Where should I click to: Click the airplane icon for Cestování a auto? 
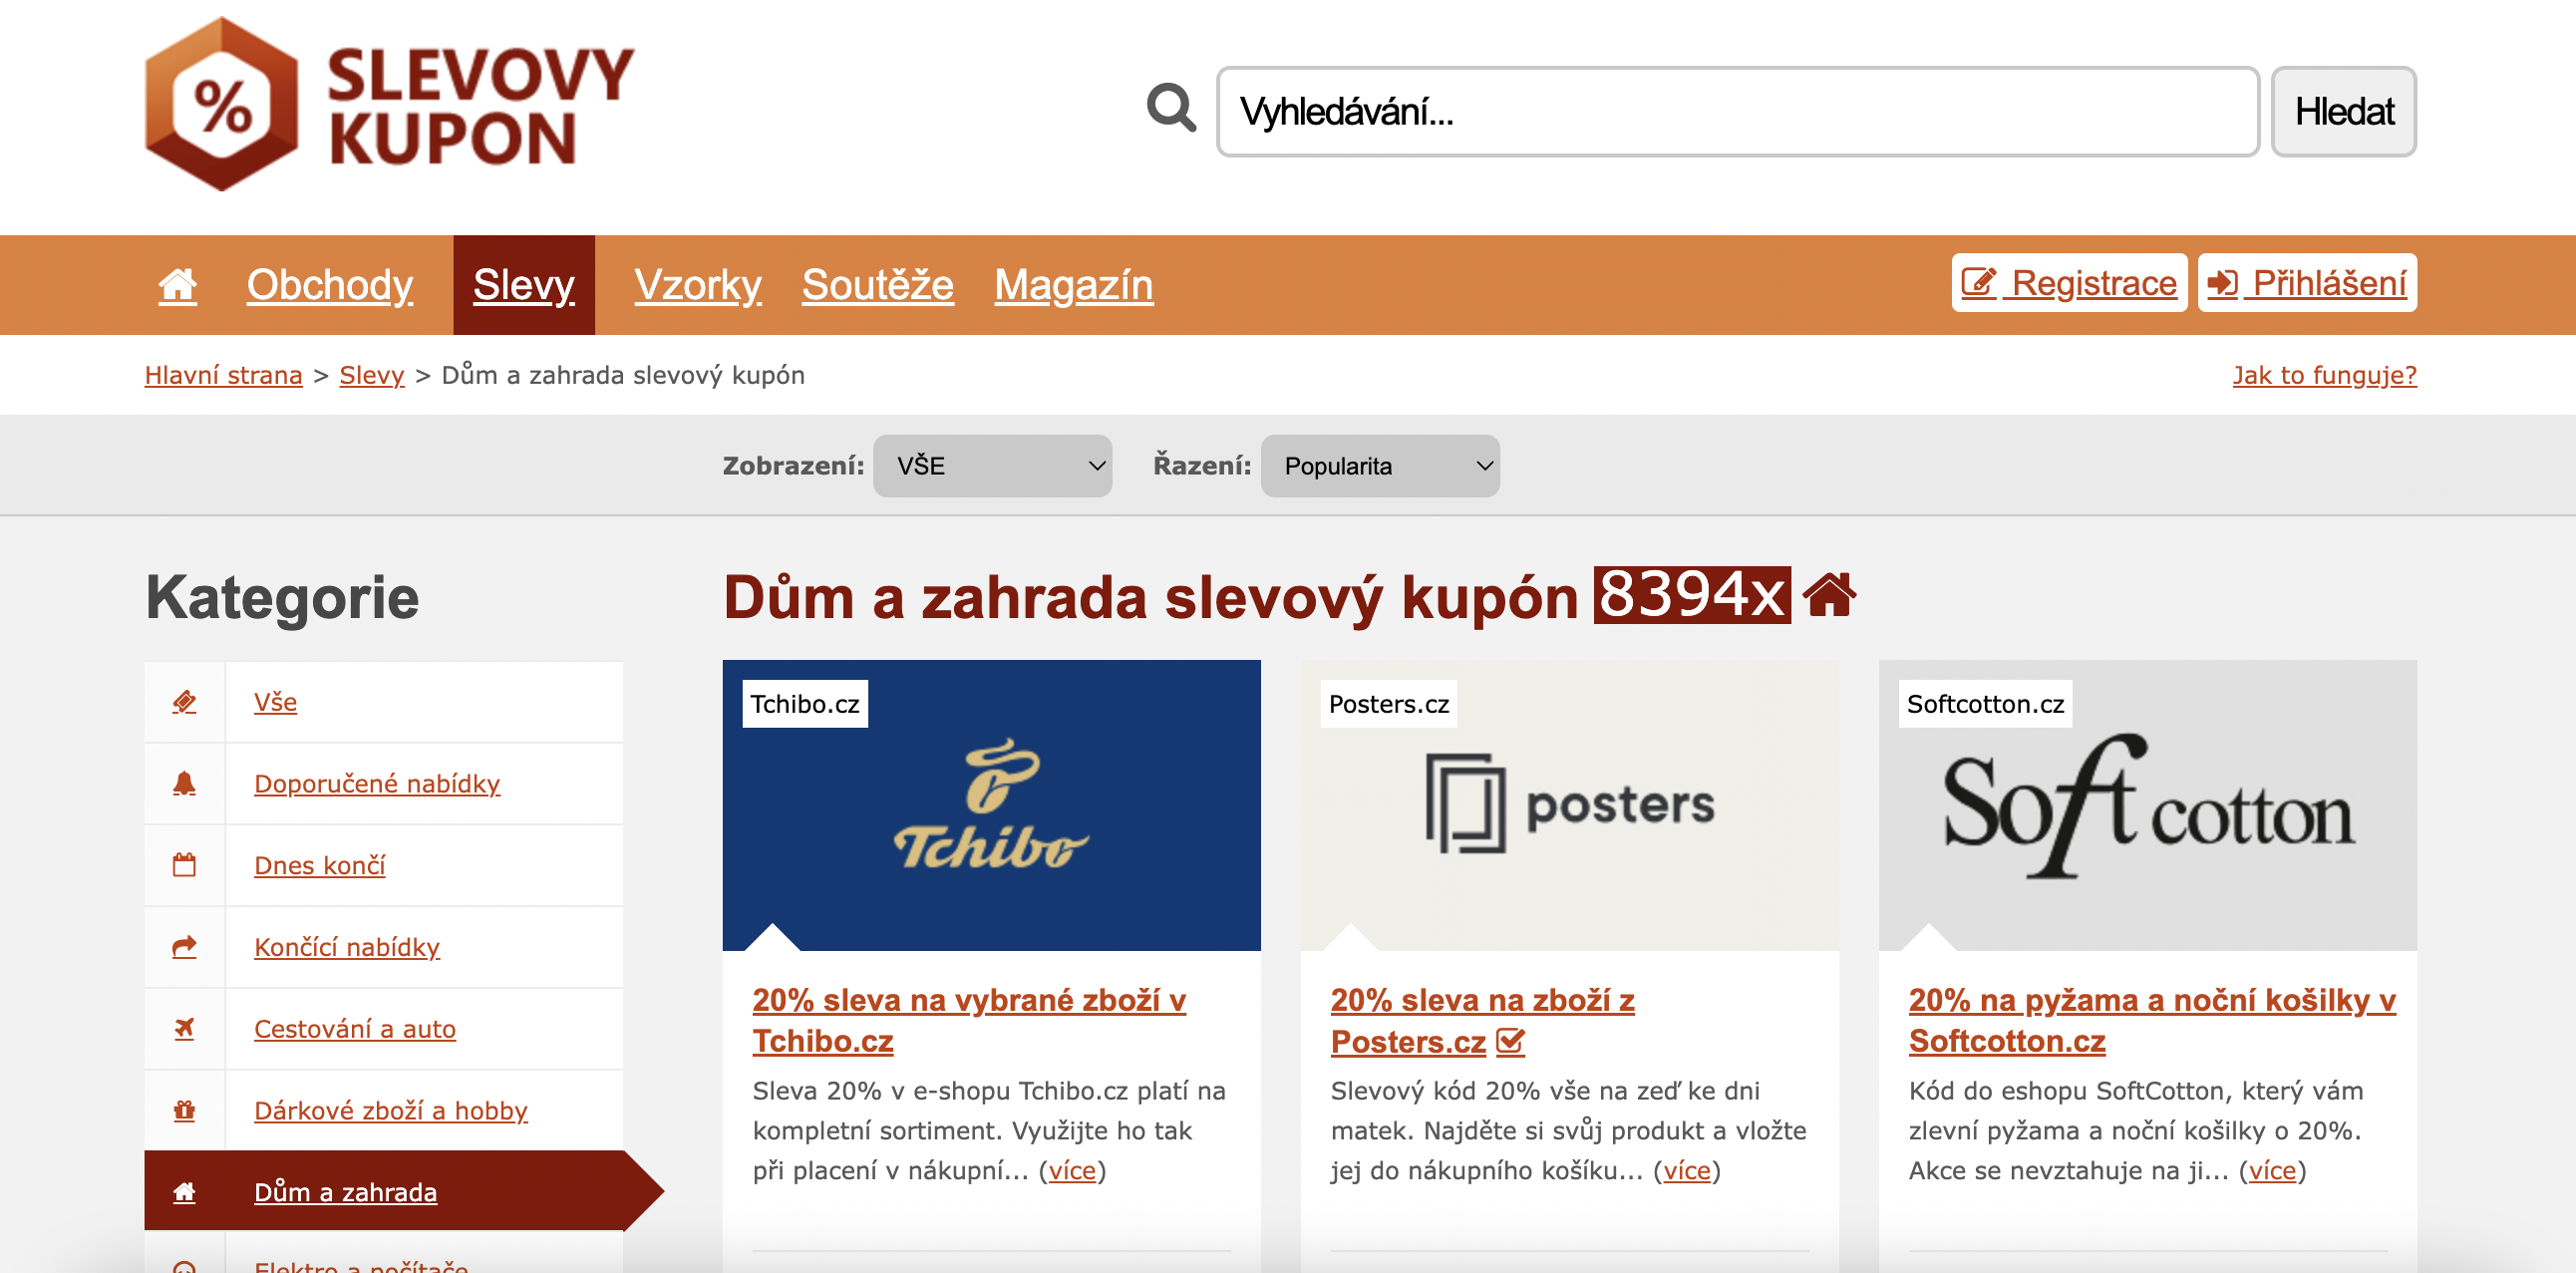point(184,1028)
